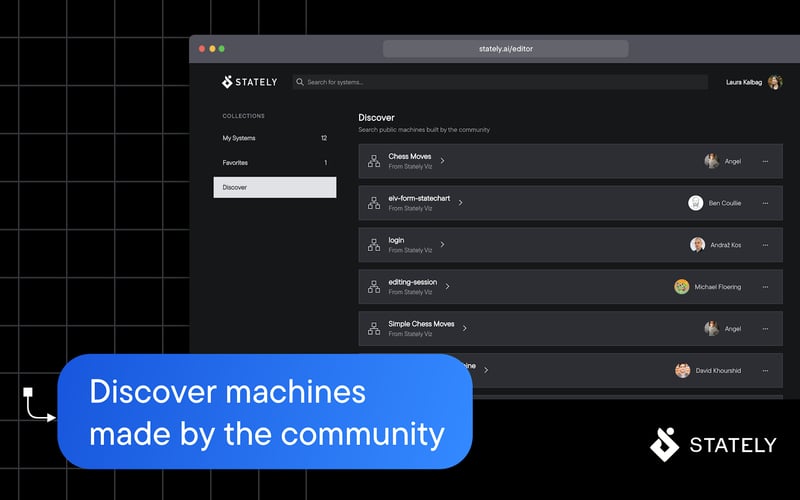
Task: Click the My Systems count 12
Action: [x=324, y=138]
